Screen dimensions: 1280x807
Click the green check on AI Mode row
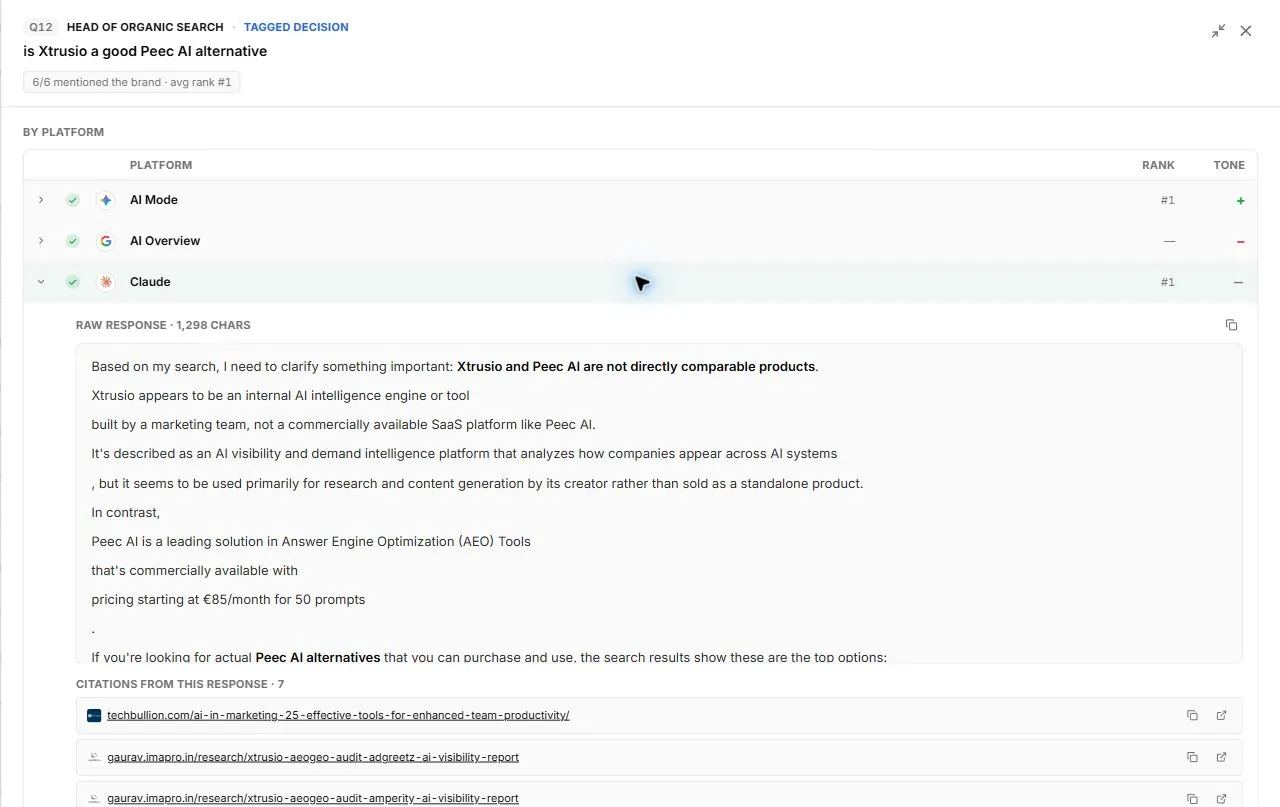(73, 200)
